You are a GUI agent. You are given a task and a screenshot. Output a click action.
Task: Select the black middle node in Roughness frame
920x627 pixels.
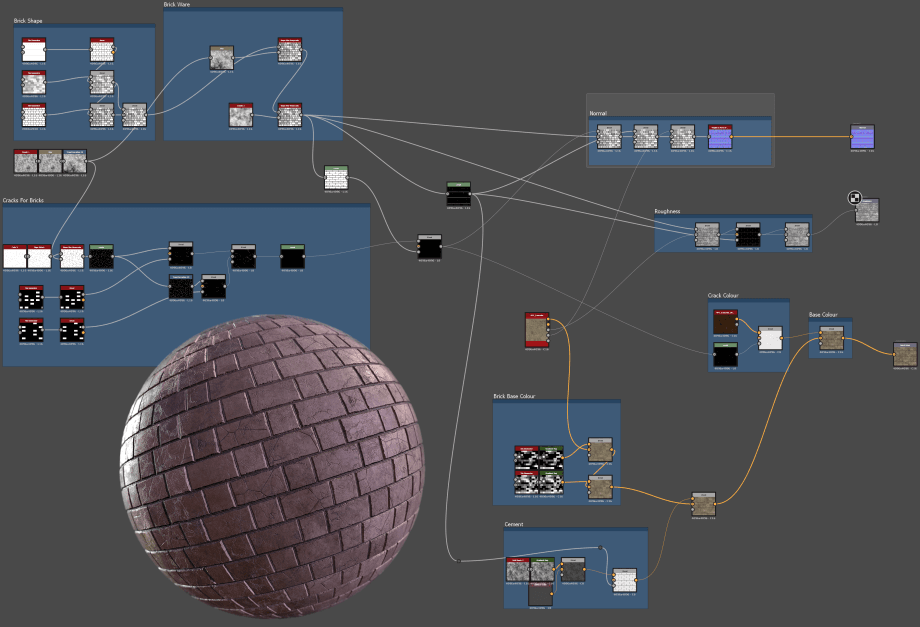748,235
